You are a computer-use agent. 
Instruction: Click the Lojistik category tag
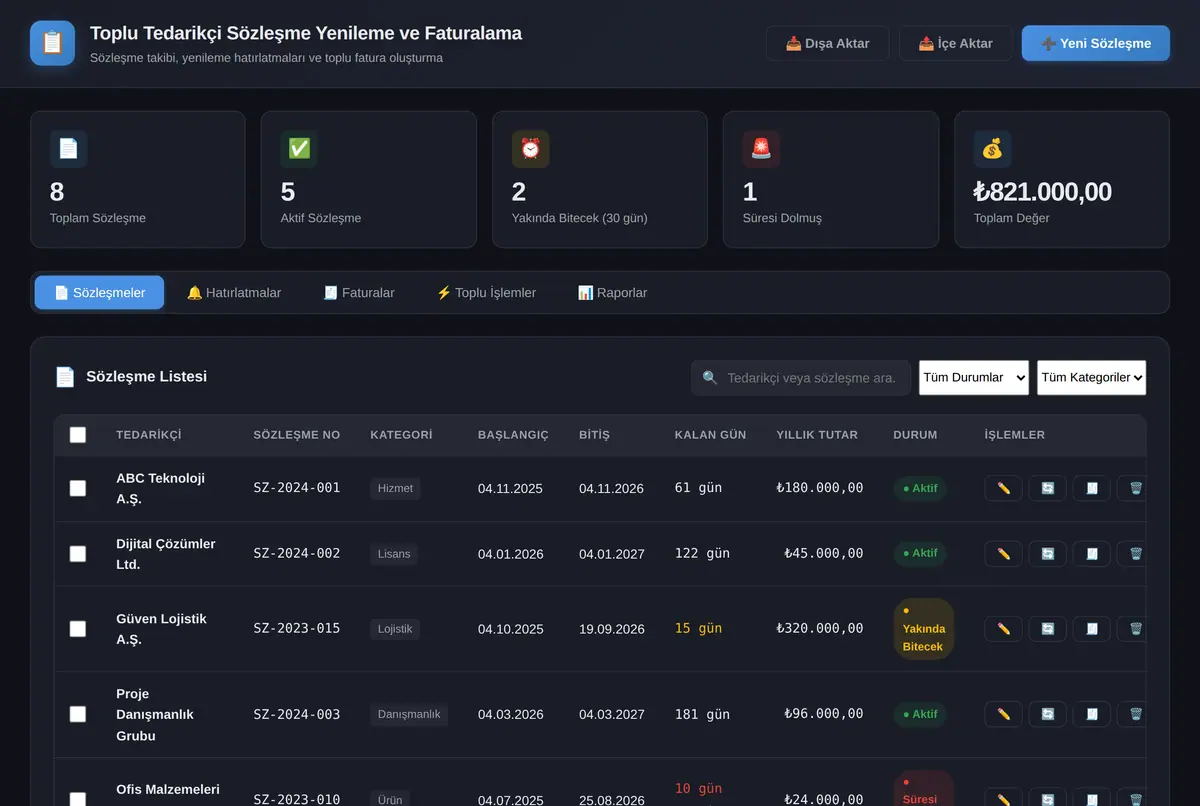click(395, 629)
